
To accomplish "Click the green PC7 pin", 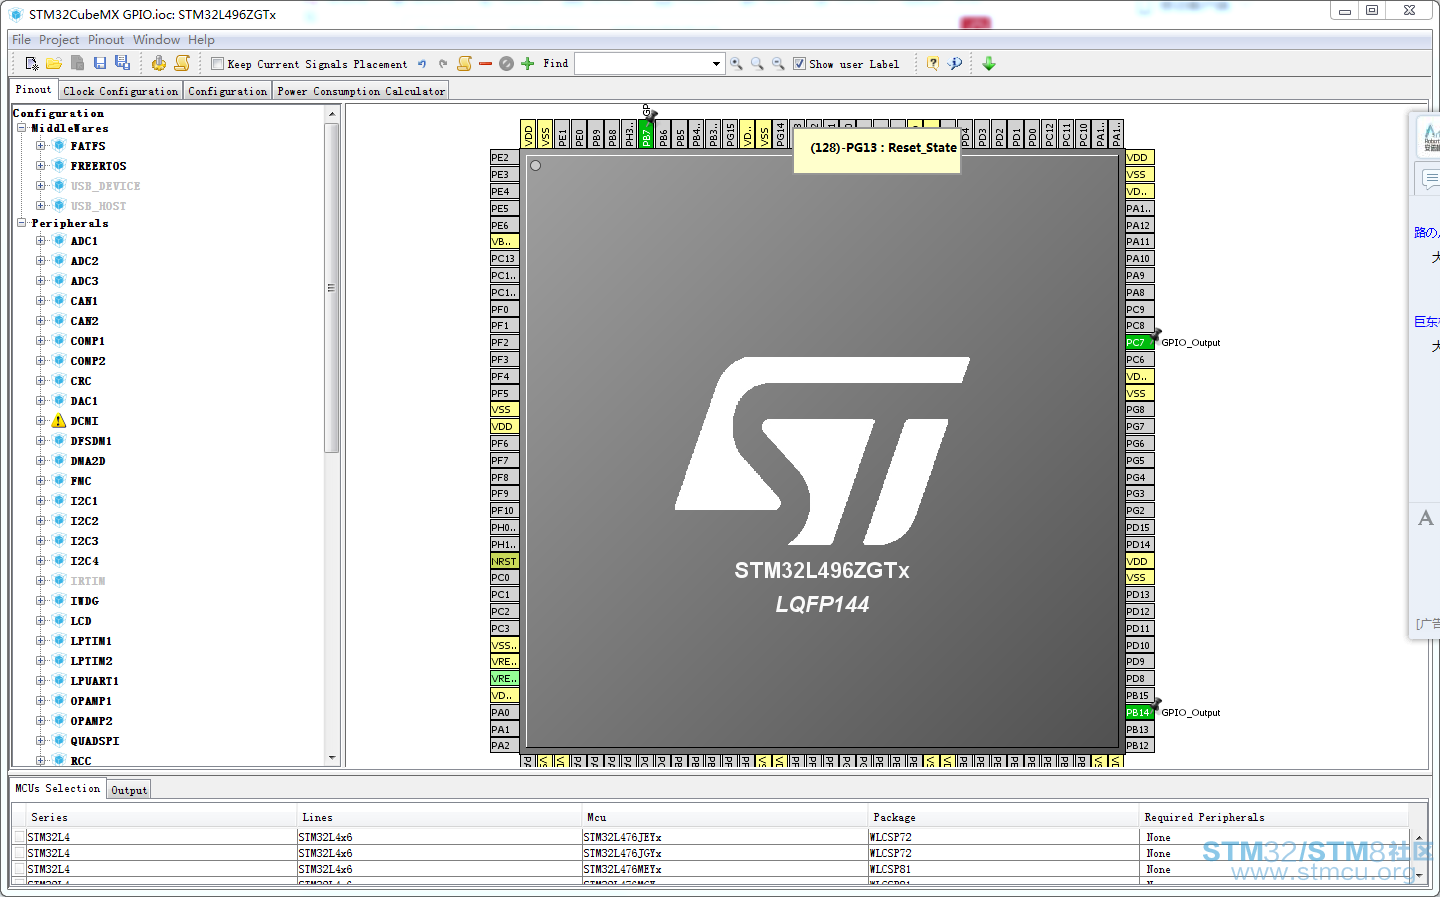I will coord(1139,343).
